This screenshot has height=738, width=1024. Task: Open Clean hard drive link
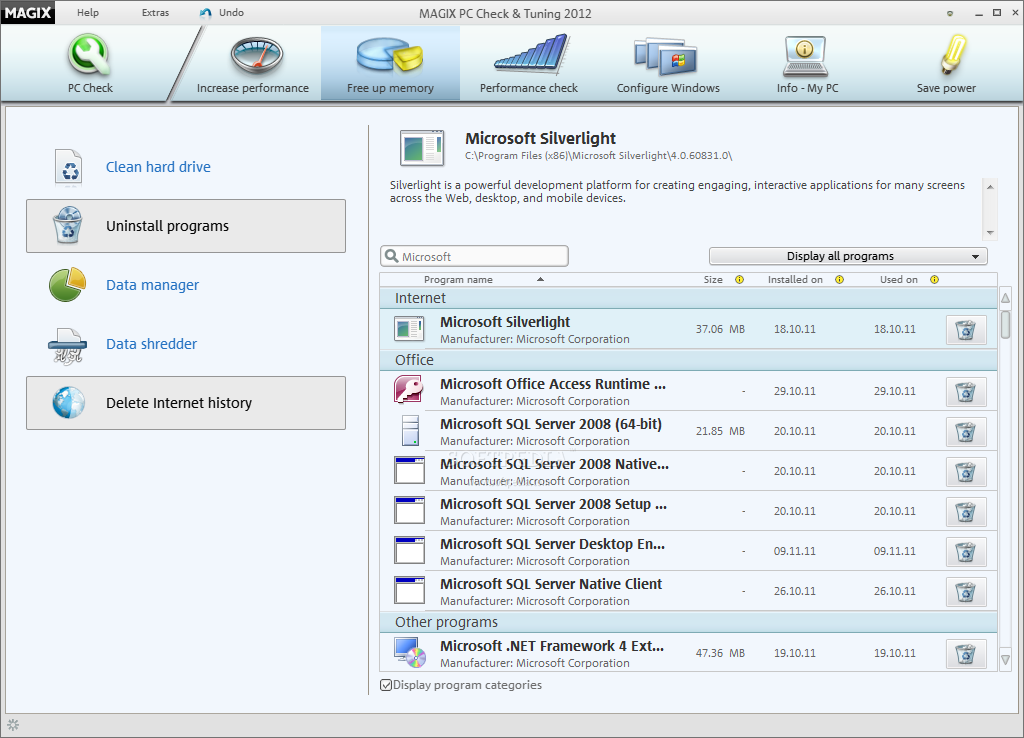point(158,167)
